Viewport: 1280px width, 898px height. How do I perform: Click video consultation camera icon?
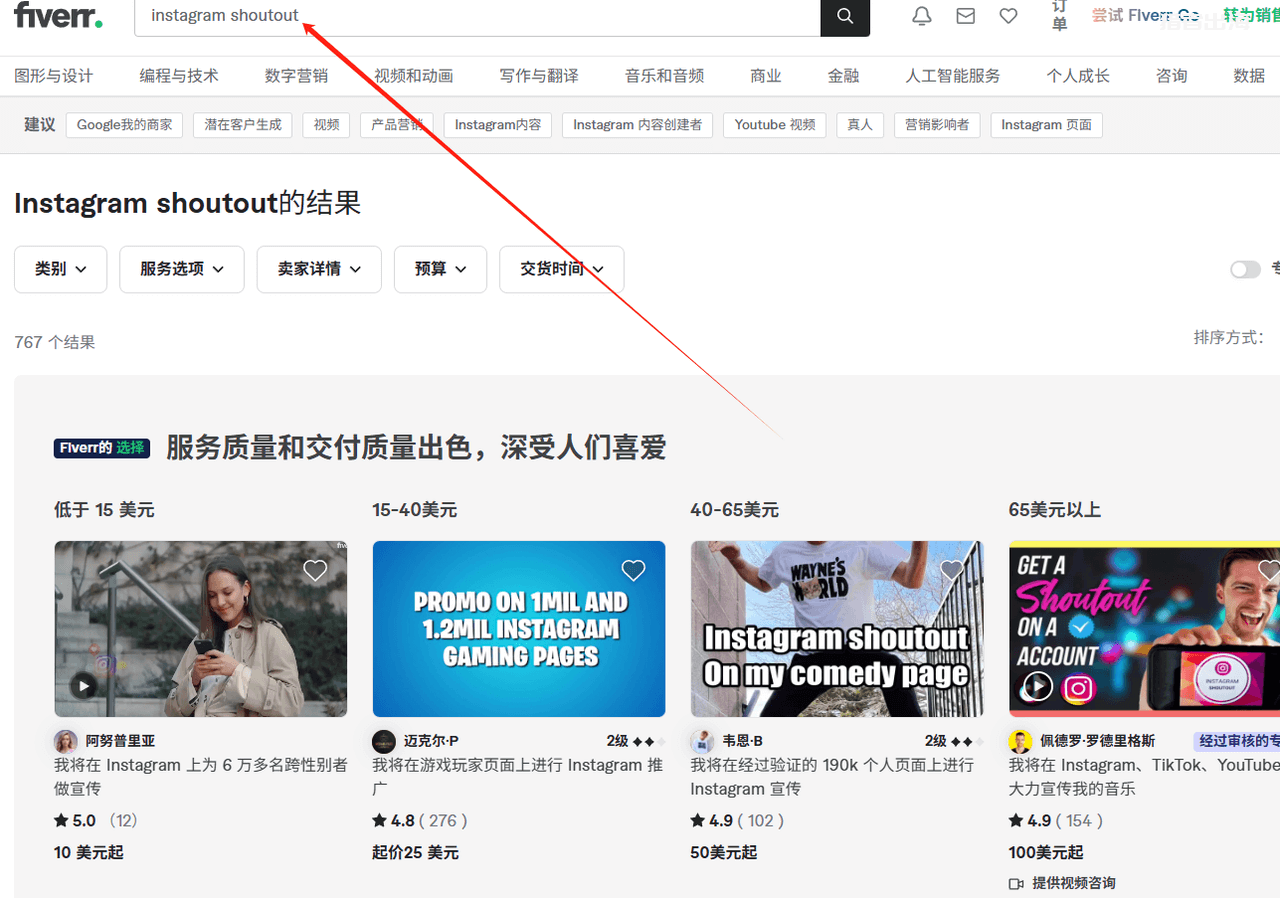point(1017,883)
